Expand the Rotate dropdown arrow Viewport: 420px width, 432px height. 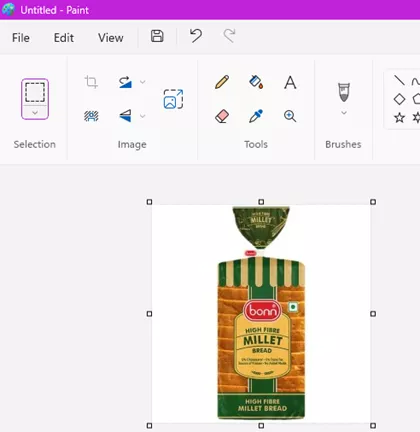pyautogui.click(x=142, y=82)
